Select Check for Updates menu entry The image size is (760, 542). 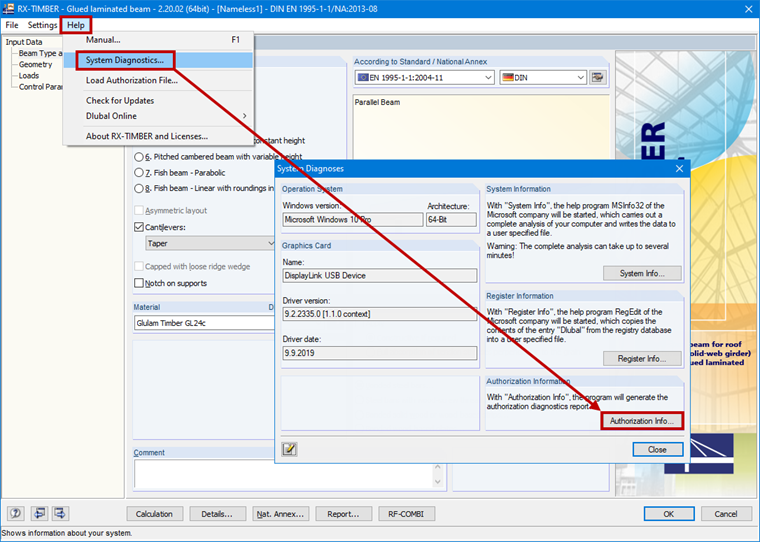pyautogui.click(x=158, y=100)
